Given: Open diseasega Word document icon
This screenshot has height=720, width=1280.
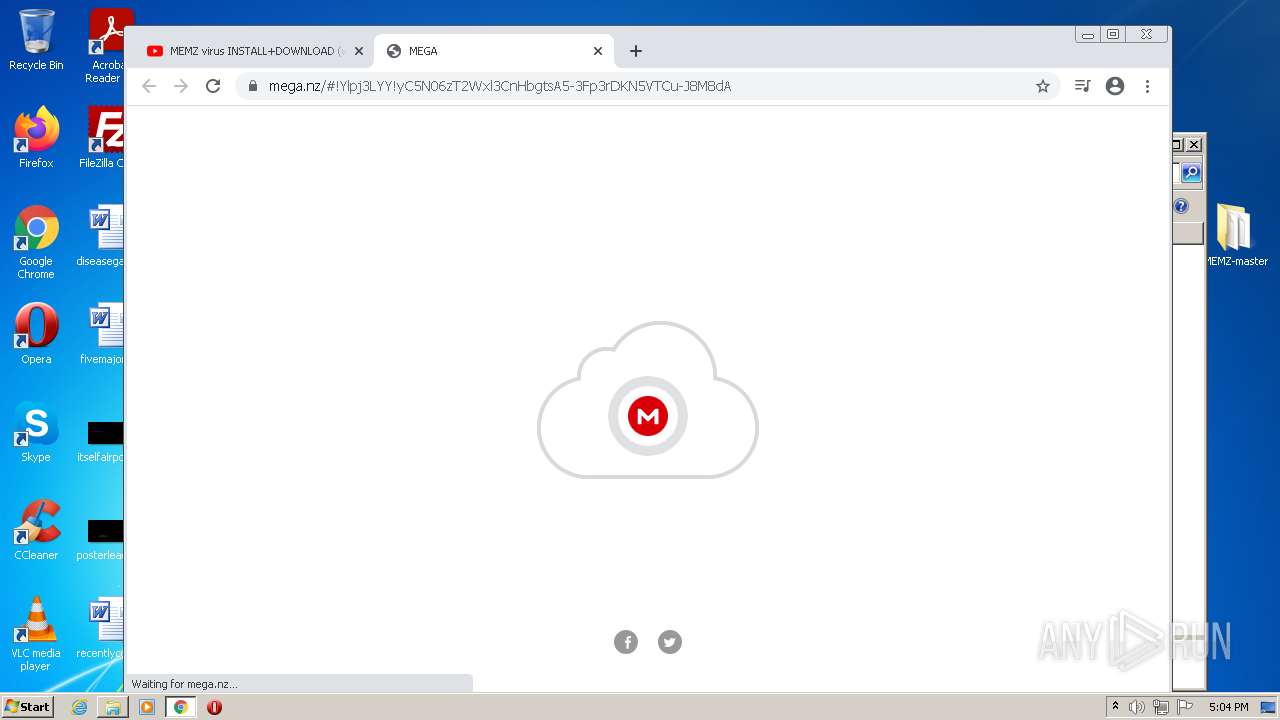Looking at the screenshot, I should click(x=103, y=236).
